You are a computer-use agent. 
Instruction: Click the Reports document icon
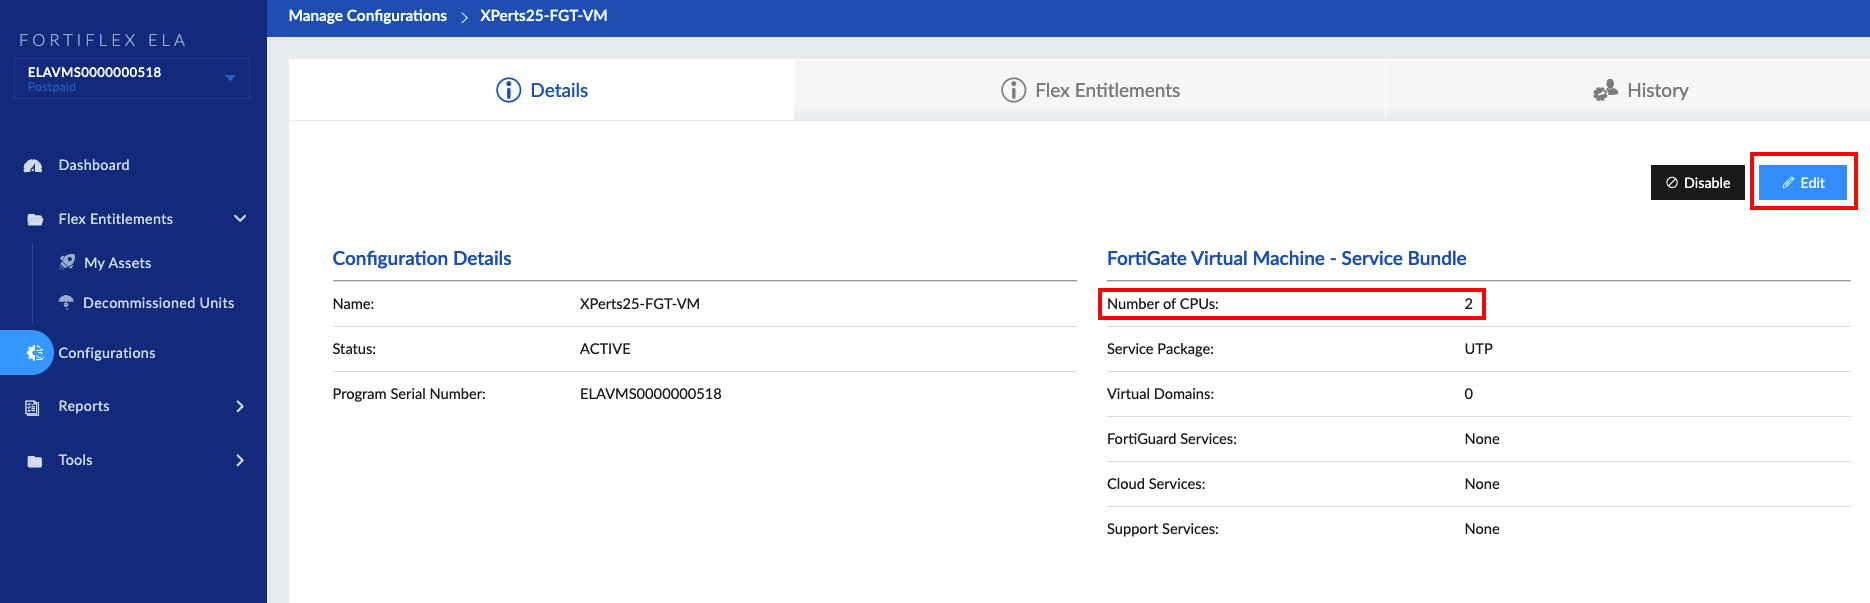33,407
